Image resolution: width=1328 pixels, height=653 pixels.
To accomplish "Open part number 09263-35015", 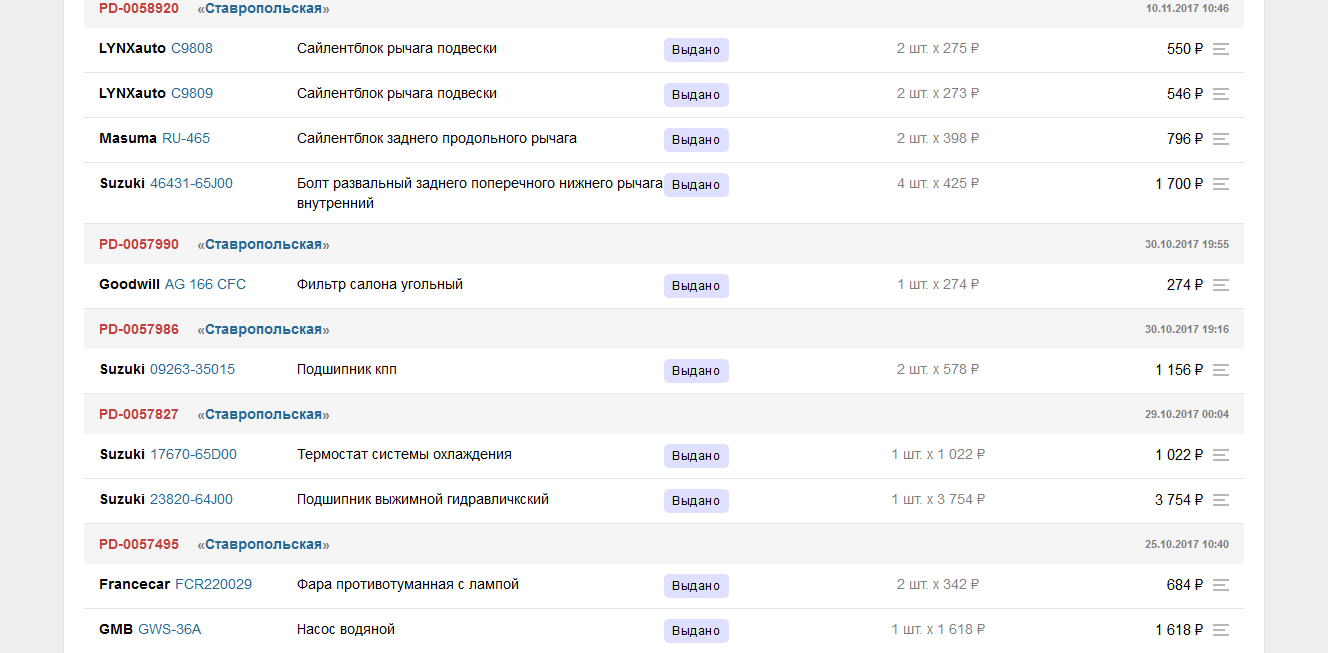I will [x=192, y=369].
